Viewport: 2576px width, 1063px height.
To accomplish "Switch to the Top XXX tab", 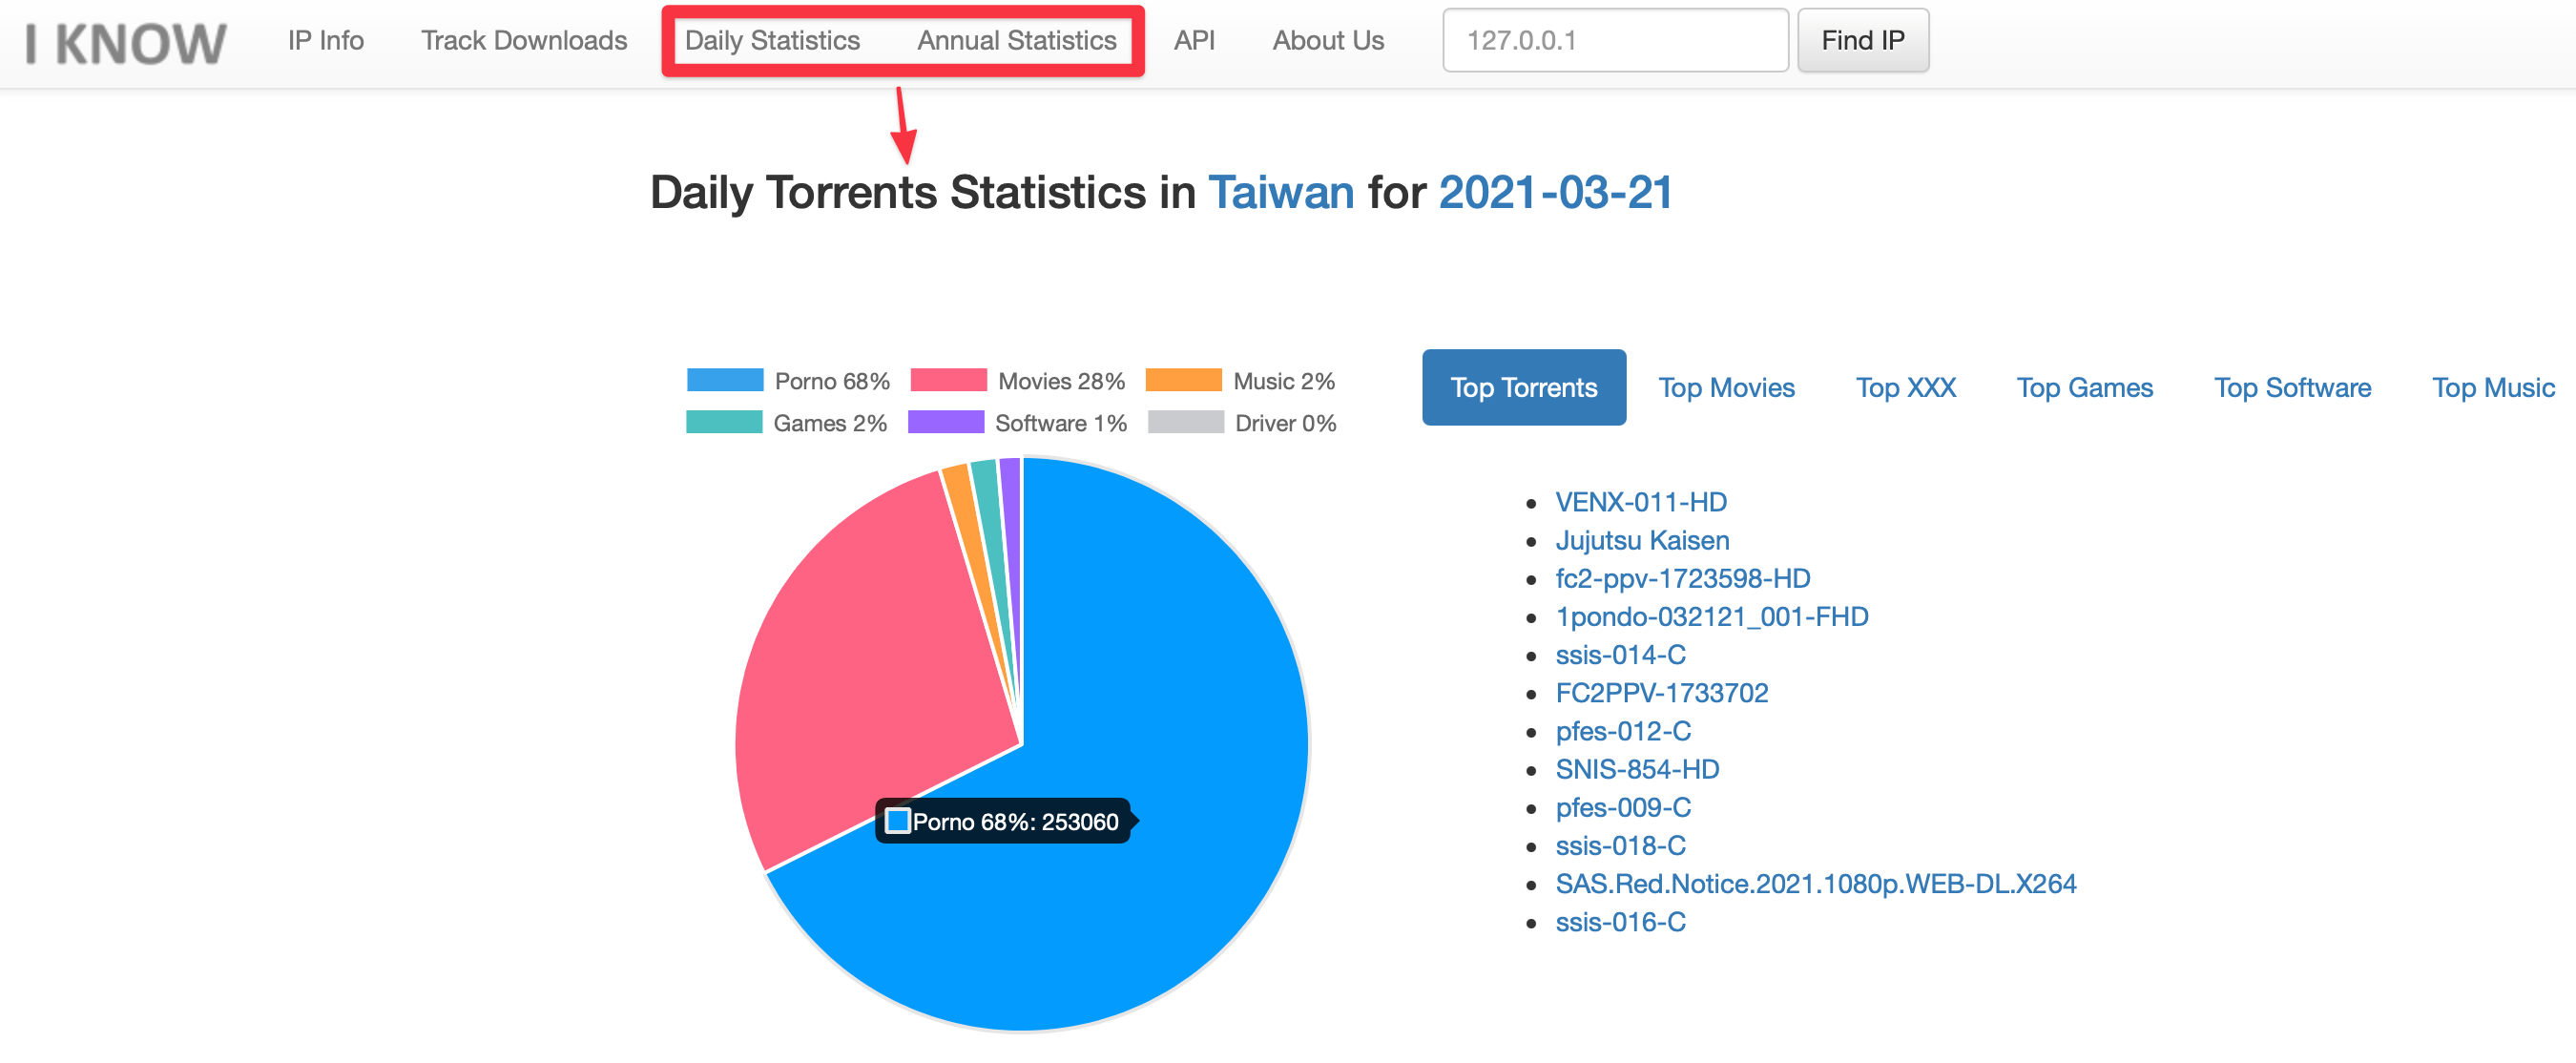I will pyautogui.click(x=1905, y=387).
